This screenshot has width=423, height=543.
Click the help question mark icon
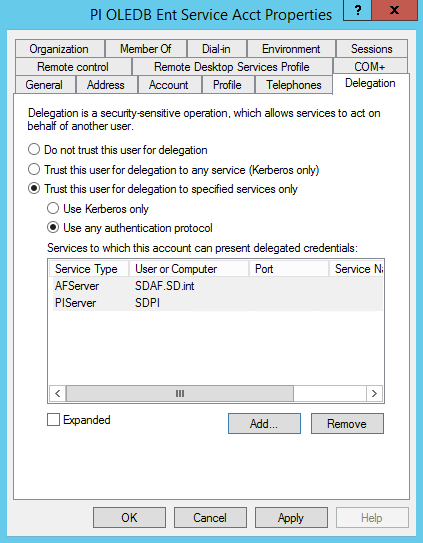tap(358, 10)
